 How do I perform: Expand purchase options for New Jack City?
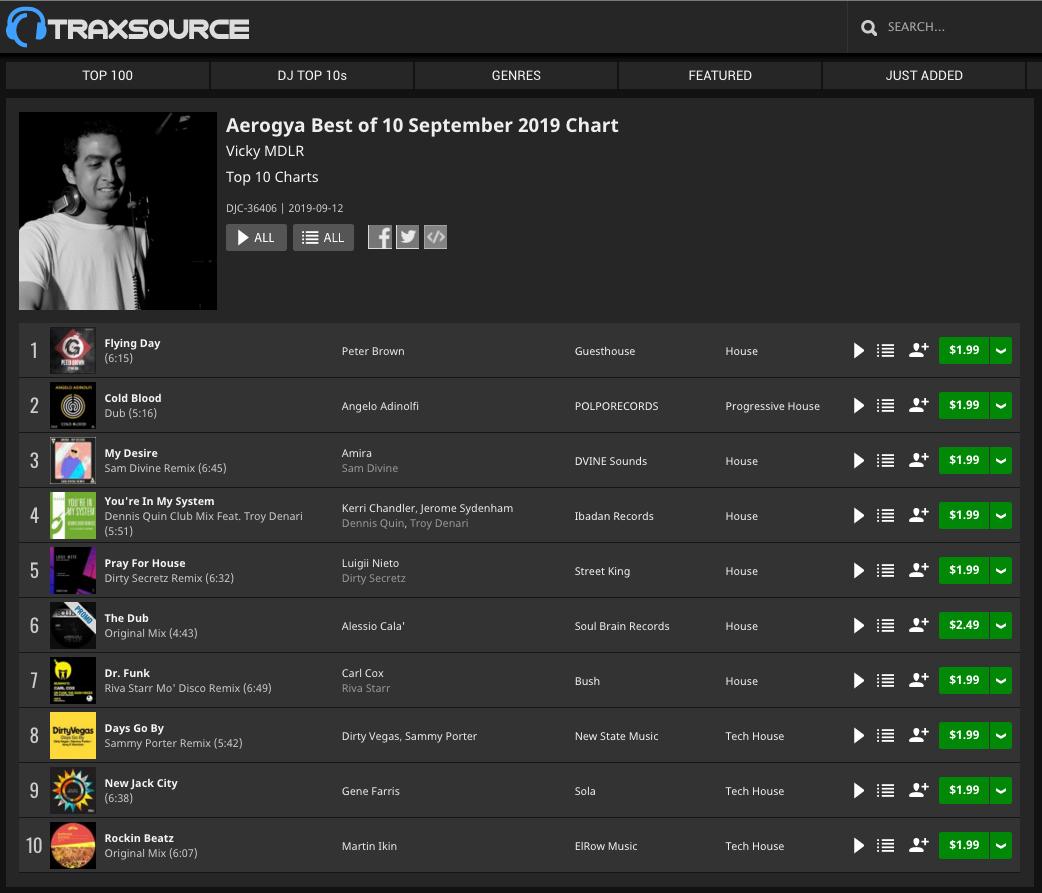1001,791
